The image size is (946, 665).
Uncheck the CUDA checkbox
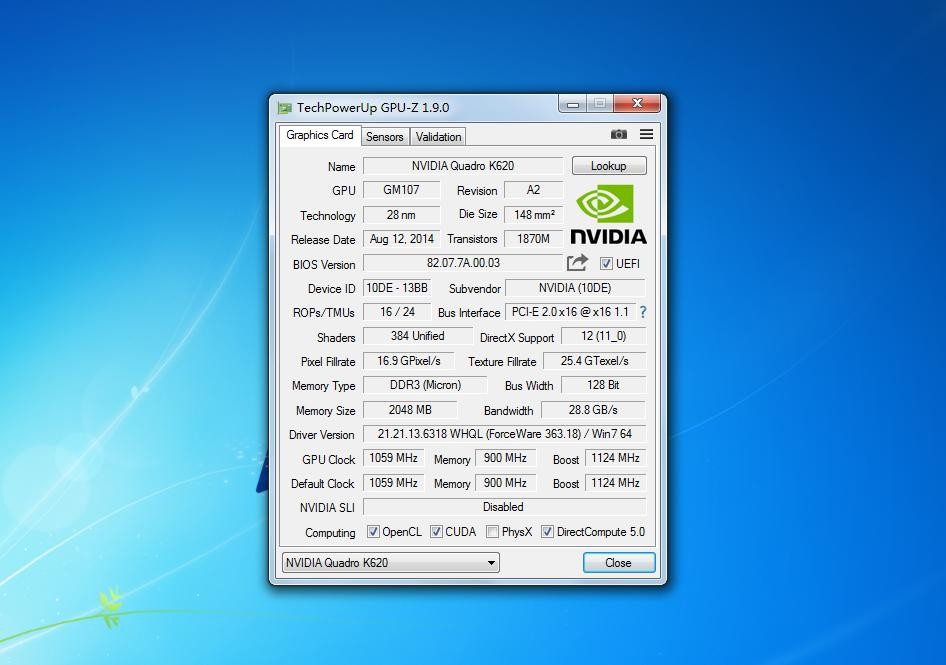pos(436,532)
